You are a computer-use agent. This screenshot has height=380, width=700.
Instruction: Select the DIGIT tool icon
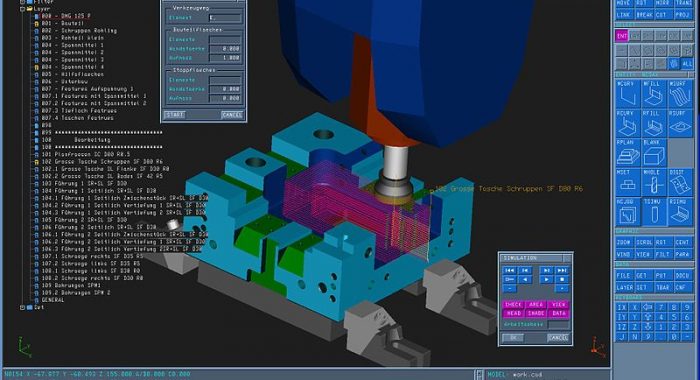pyautogui.click(x=680, y=182)
